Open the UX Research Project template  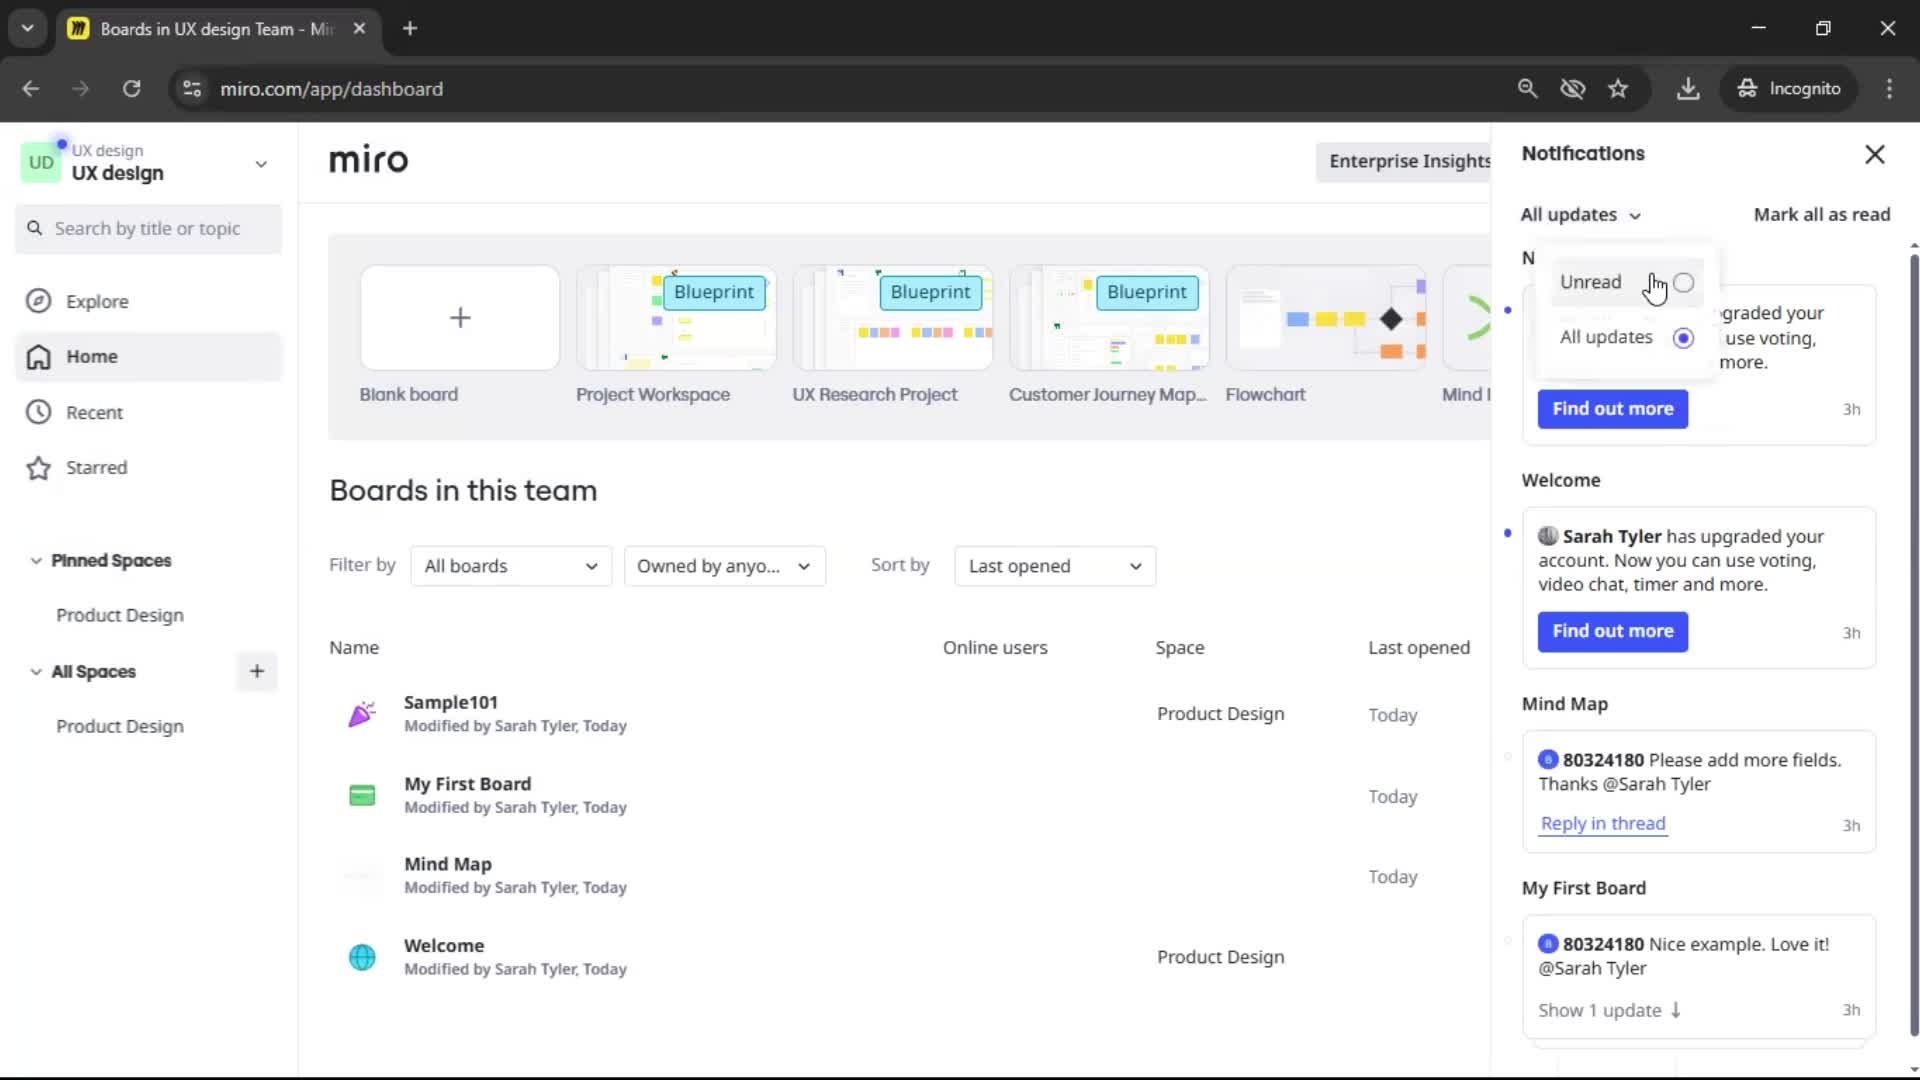(x=892, y=318)
